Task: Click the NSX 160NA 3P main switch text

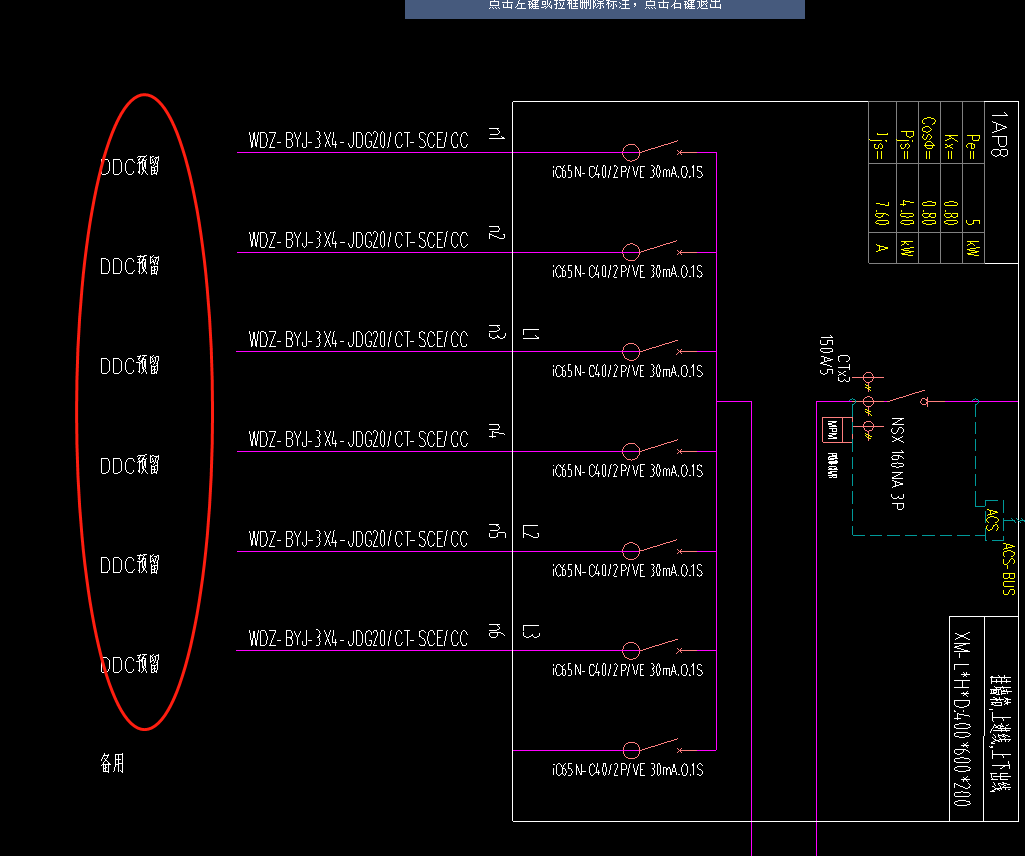Action: pyautogui.click(x=898, y=463)
